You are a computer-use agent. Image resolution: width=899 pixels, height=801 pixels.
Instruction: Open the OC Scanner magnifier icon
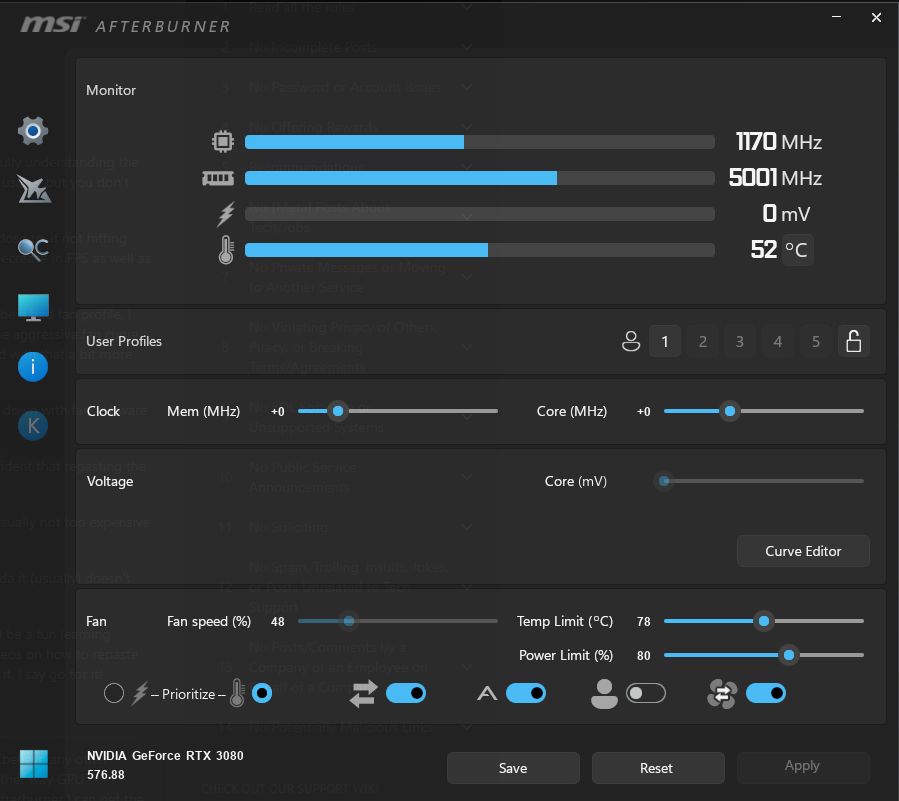pyautogui.click(x=33, y=249)
